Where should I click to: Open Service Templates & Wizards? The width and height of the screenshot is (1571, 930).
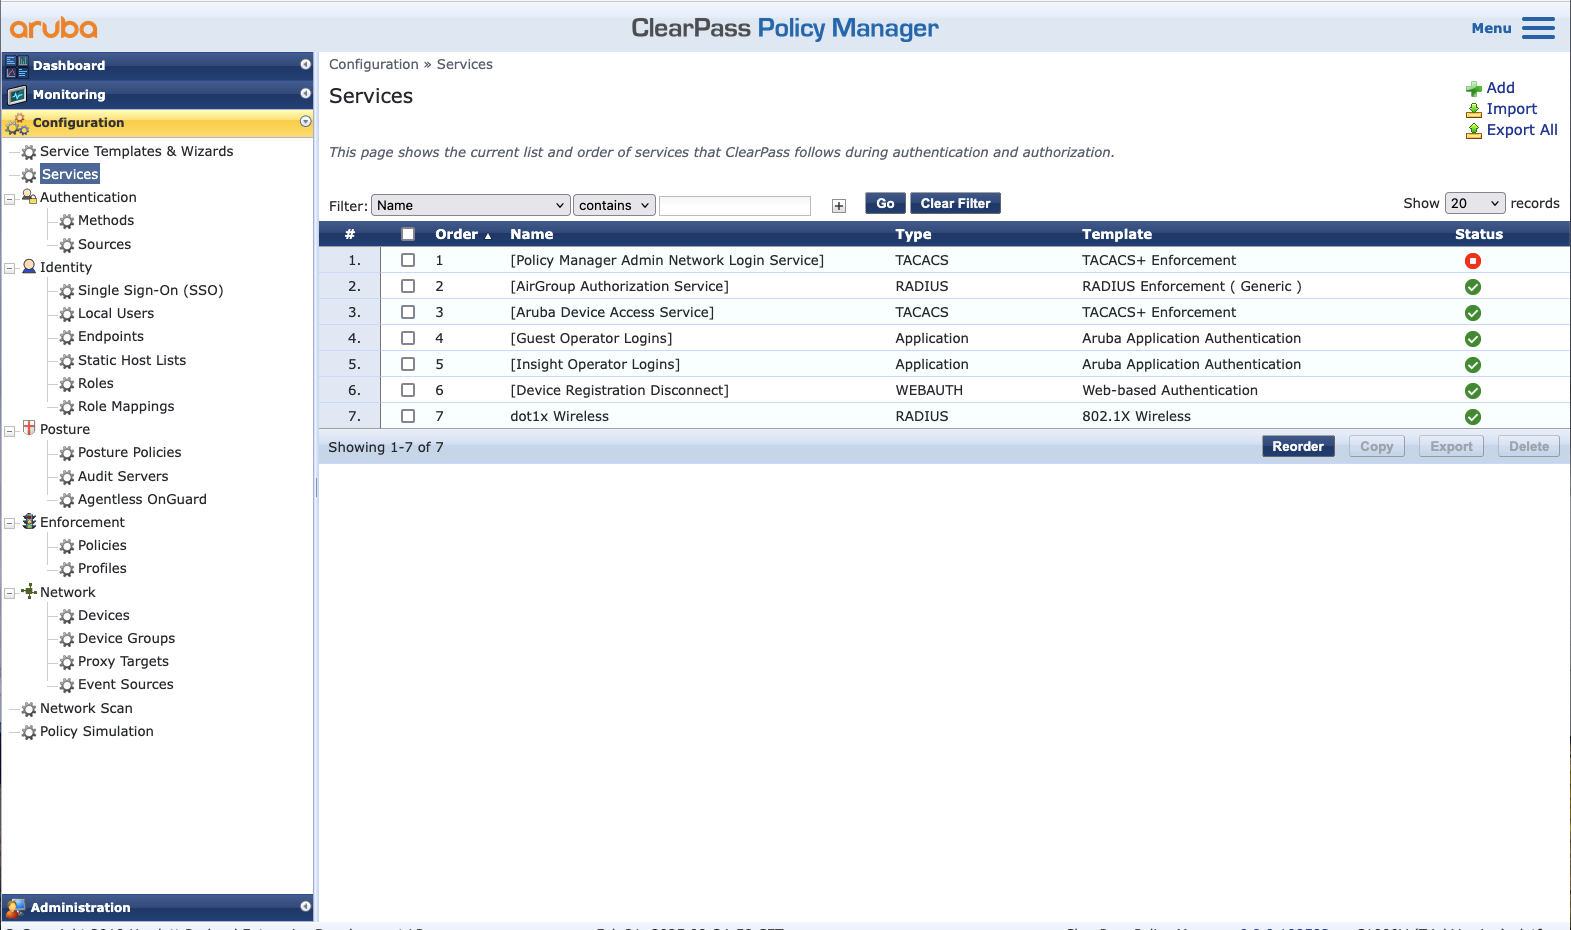[137, 151]
